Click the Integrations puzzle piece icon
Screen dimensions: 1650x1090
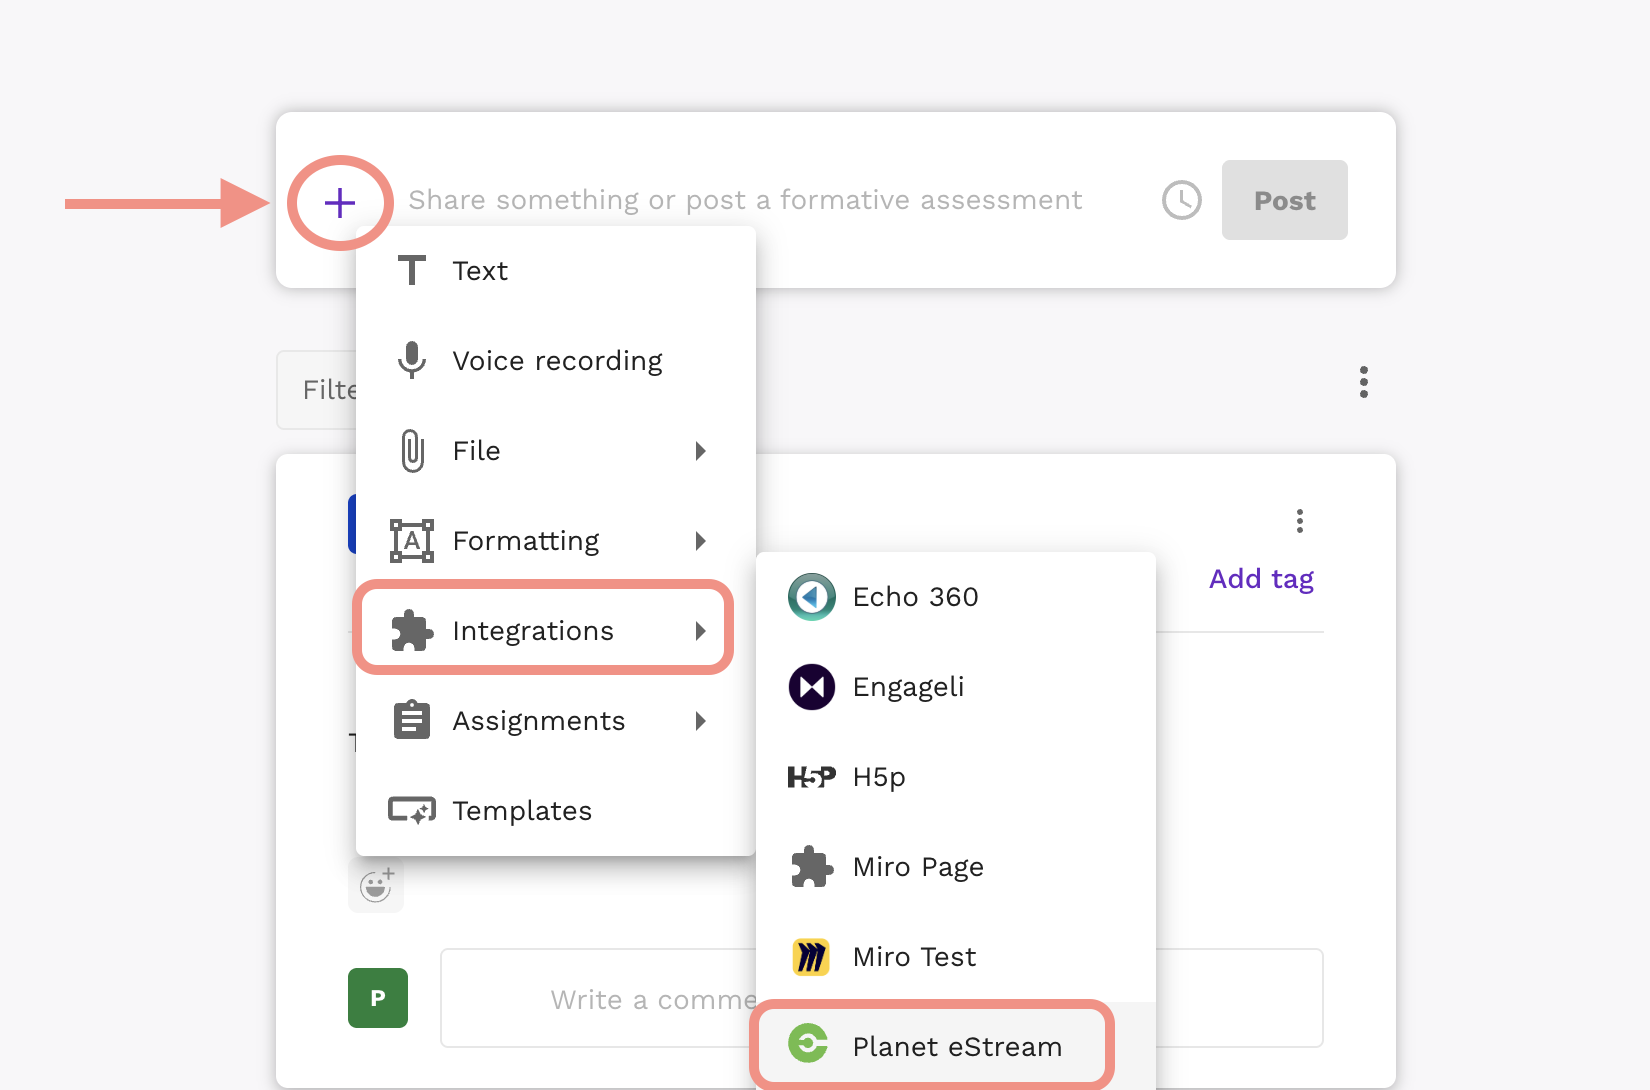[x=412, y=631]
